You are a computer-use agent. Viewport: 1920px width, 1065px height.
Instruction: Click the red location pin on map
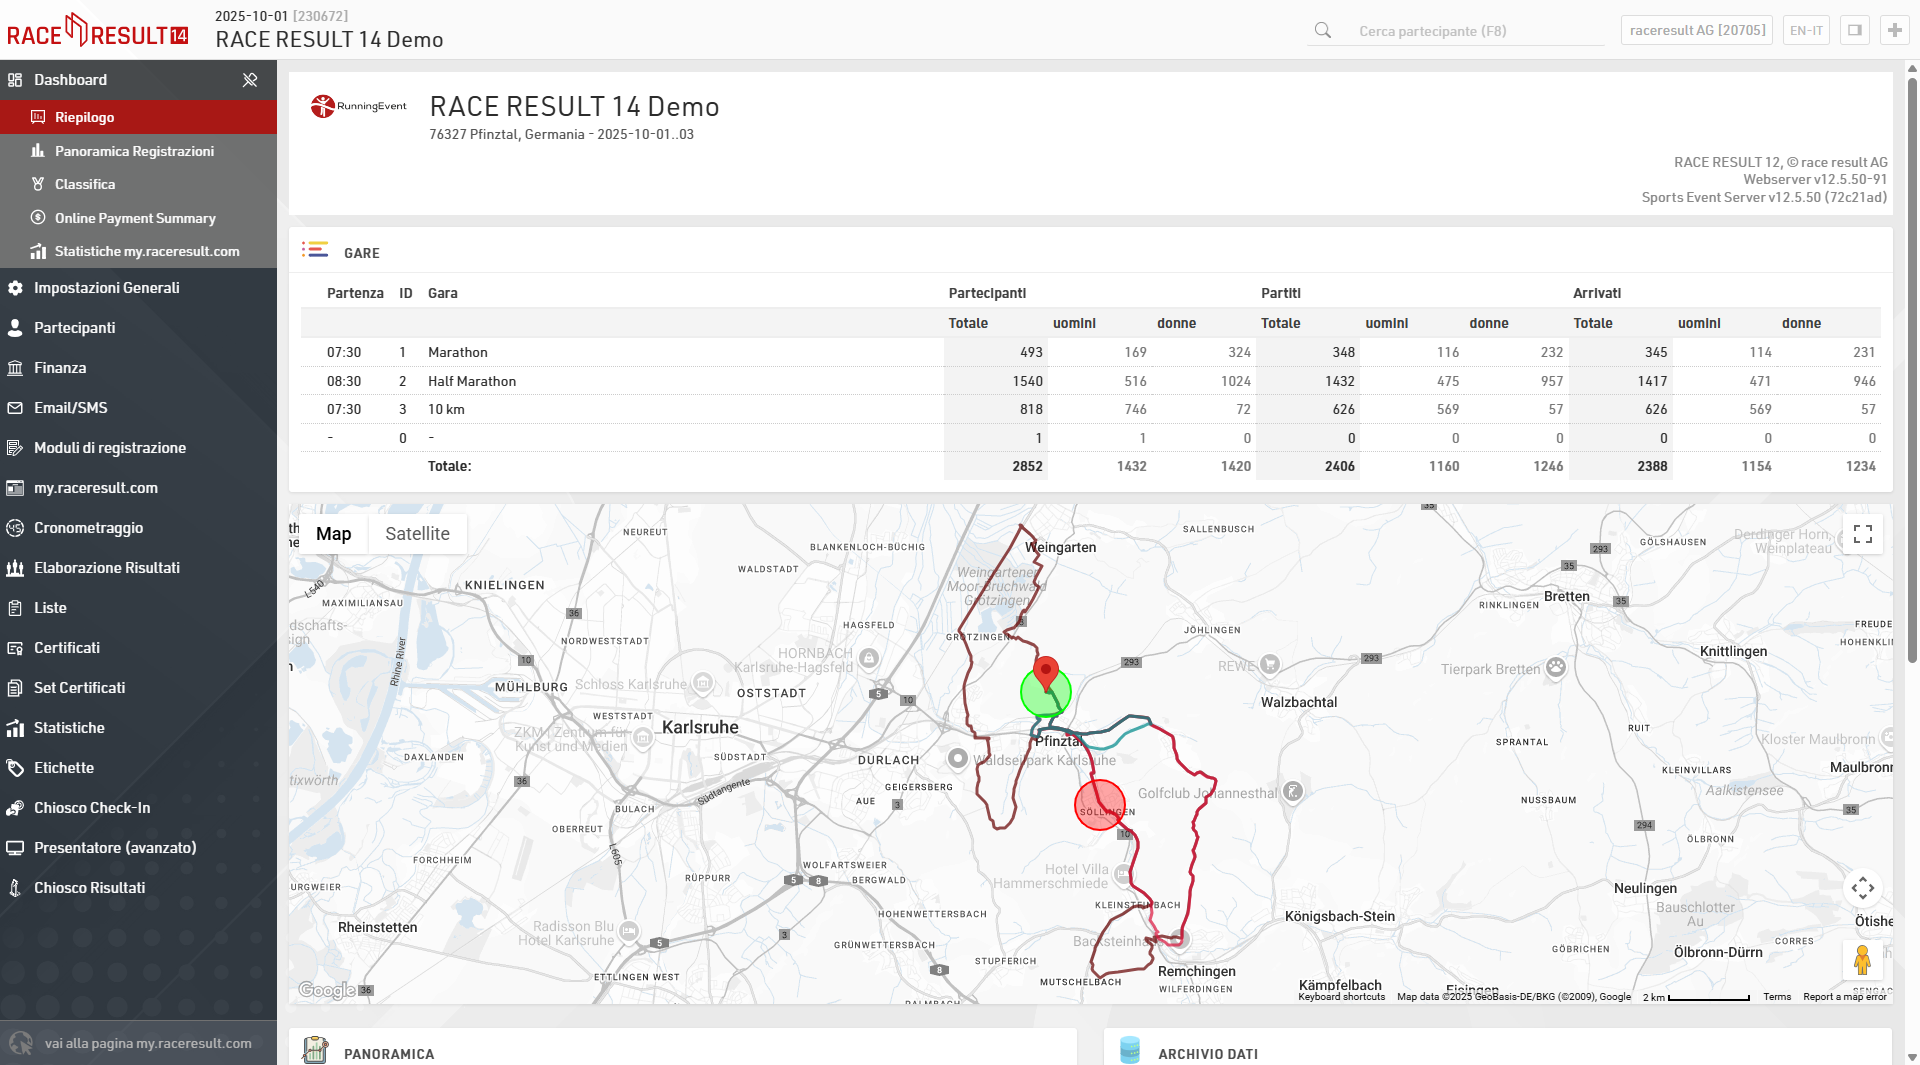pyautogui.click(x=1045, y=673)
